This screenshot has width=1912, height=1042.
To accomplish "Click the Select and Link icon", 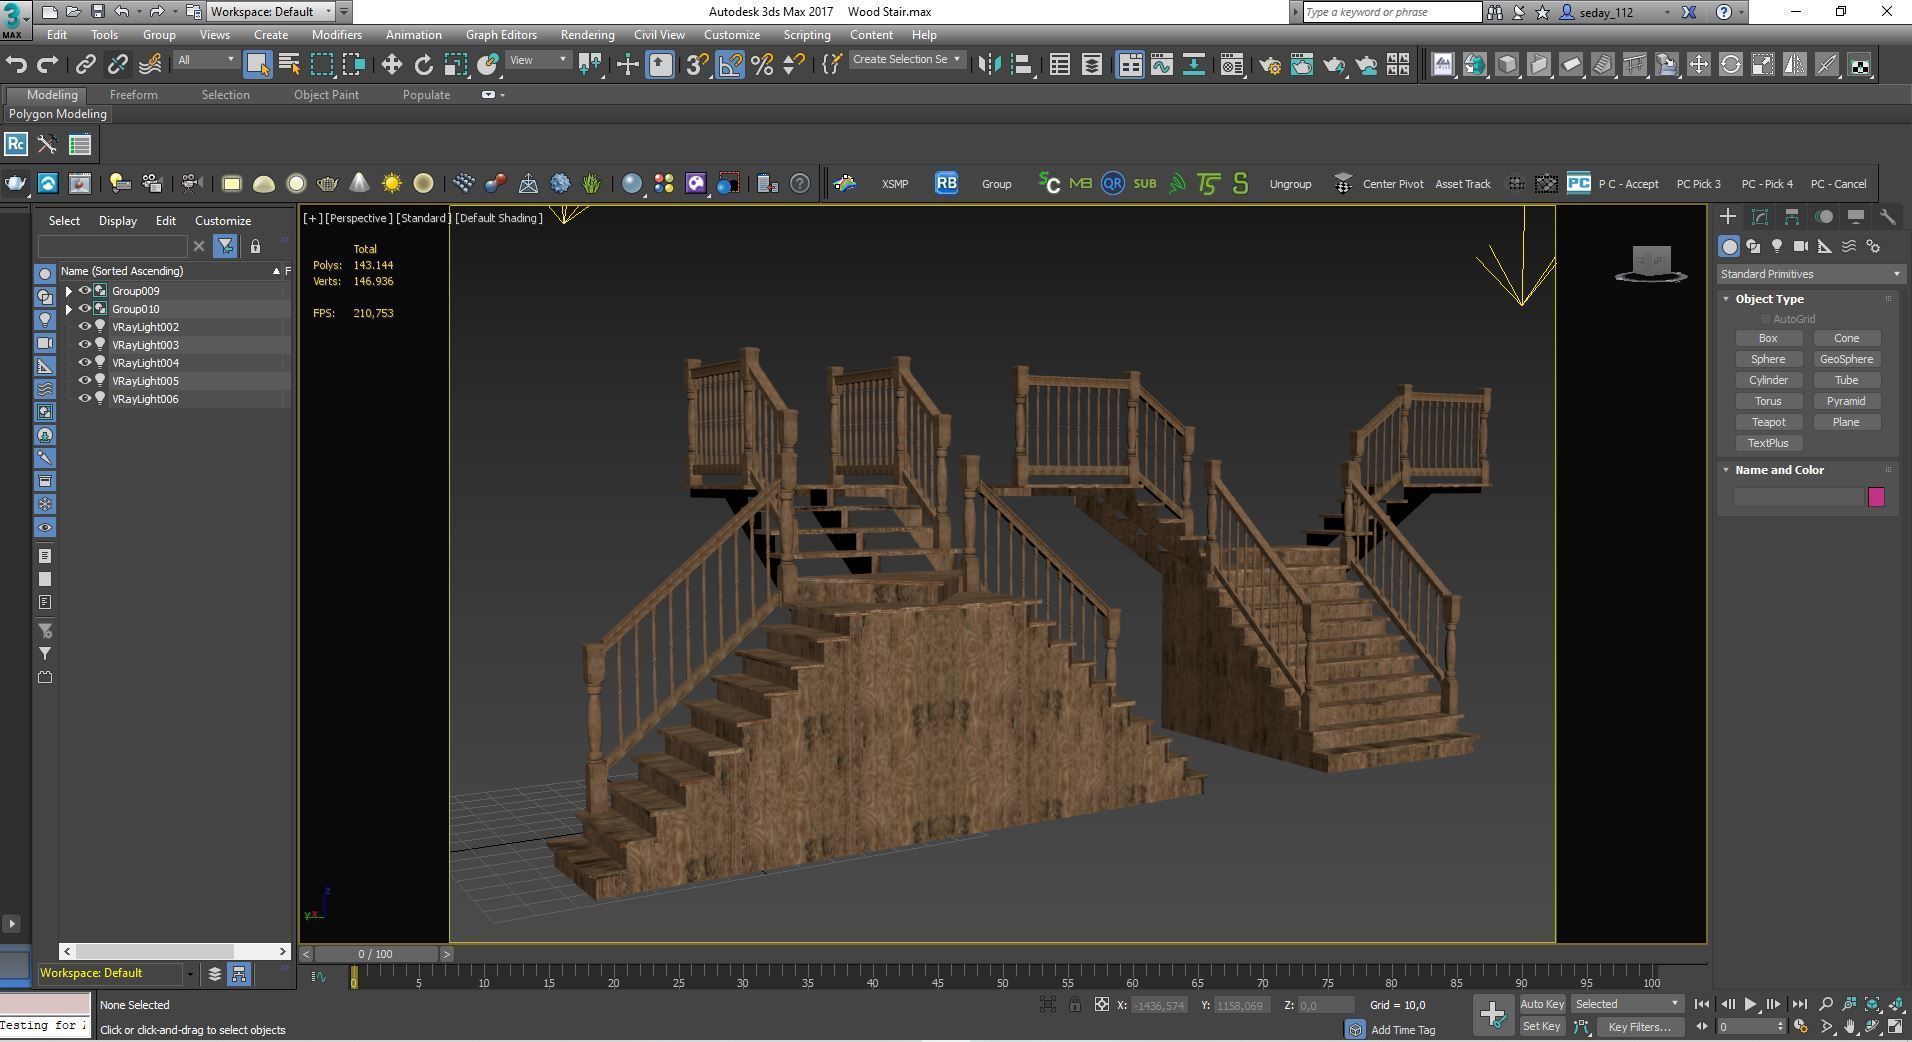I will [85, 65].
